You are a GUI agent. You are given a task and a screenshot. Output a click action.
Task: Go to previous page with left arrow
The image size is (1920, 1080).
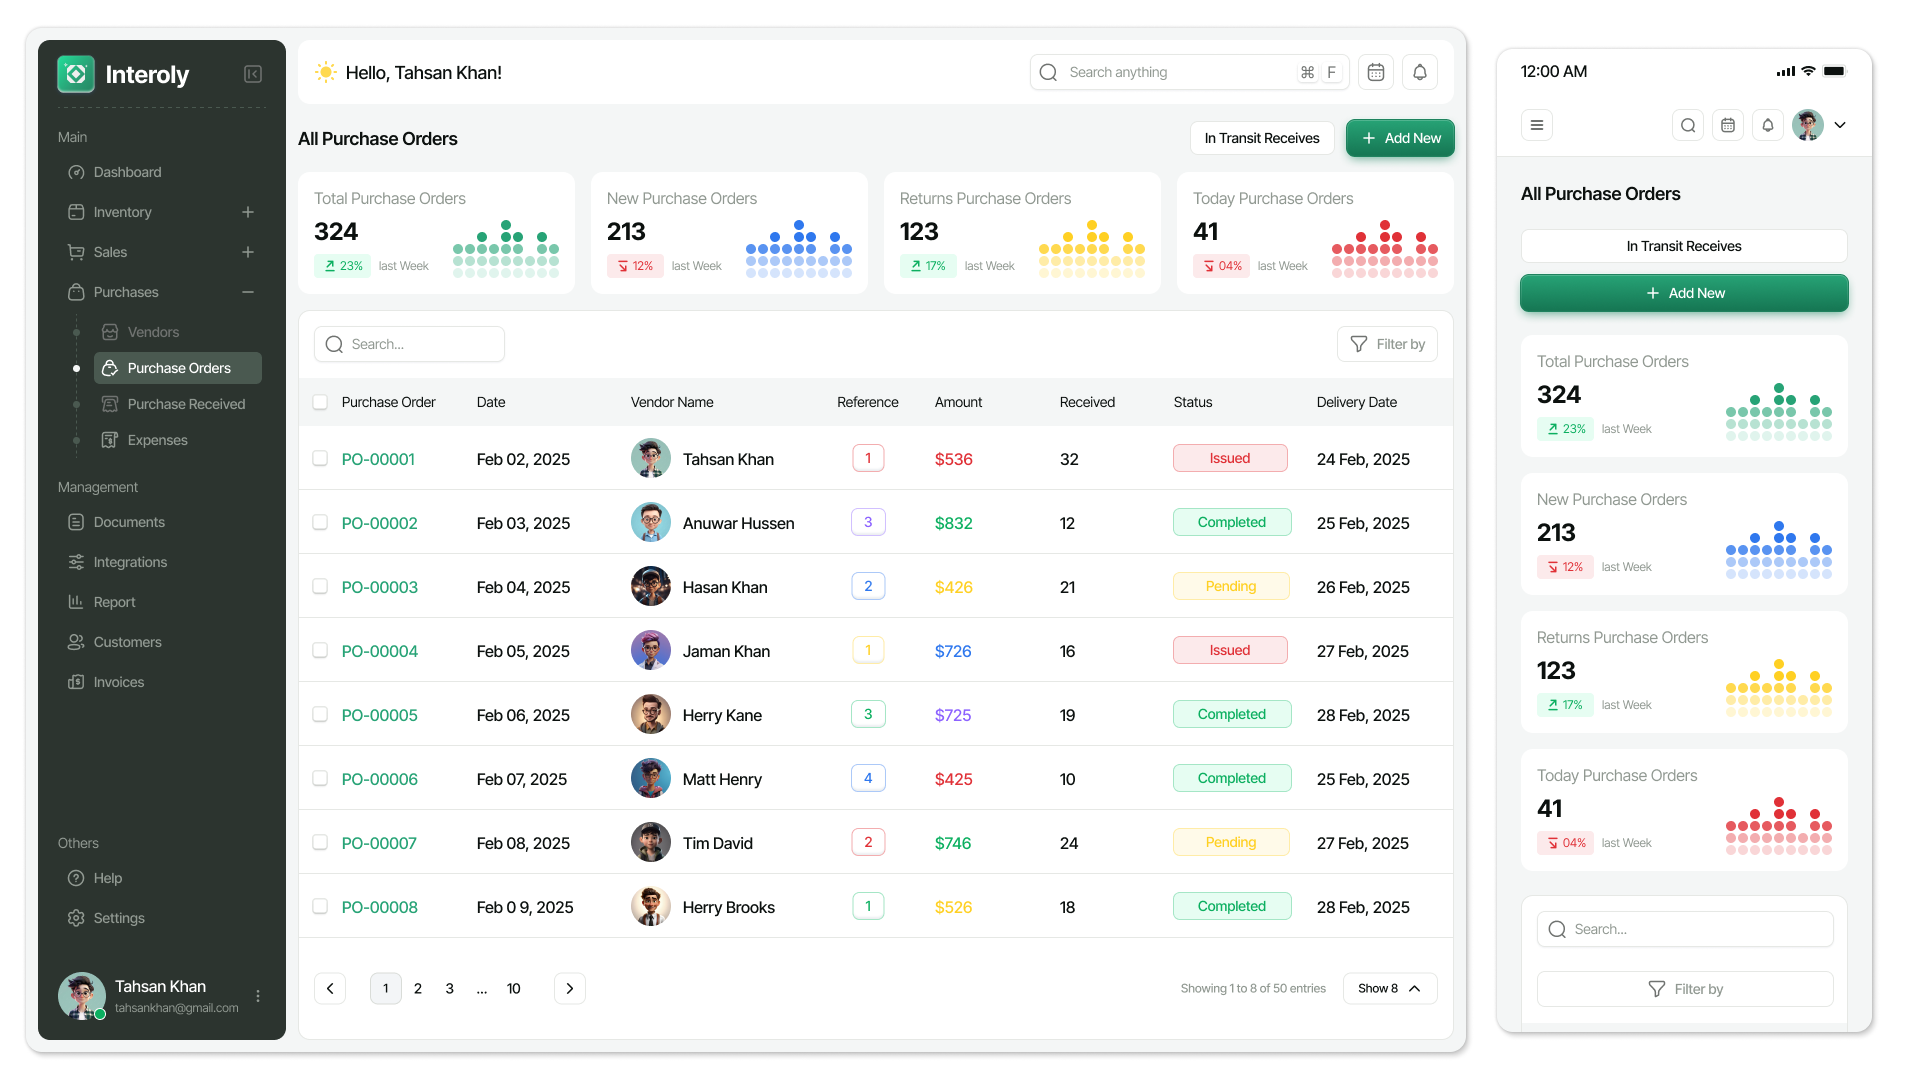pos(330,988)
